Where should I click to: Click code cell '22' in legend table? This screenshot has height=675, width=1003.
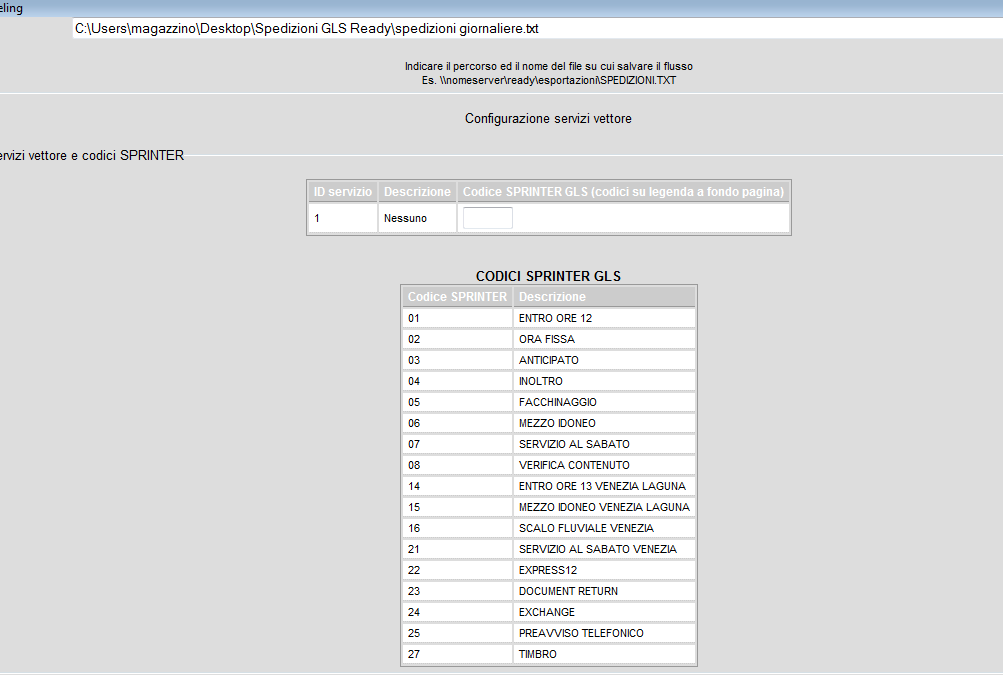coord(457,570)
